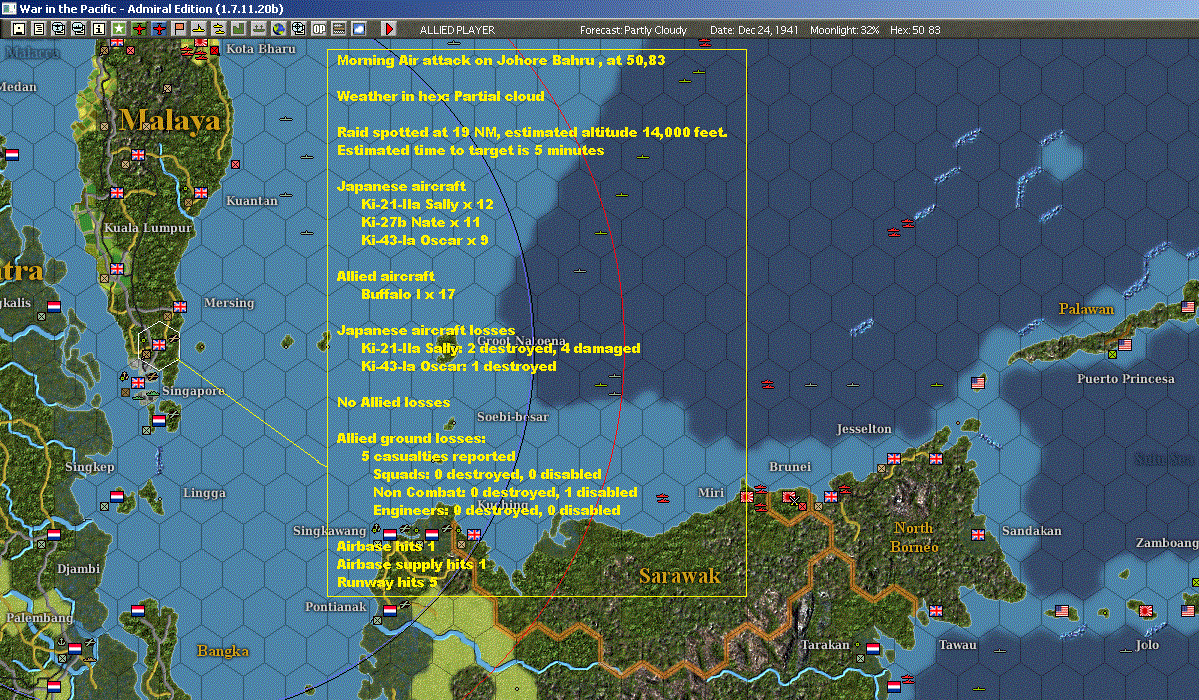Screen dimensions: 1199x700
Task: Open the document list icon in toolbar
Action: point(38,29)
